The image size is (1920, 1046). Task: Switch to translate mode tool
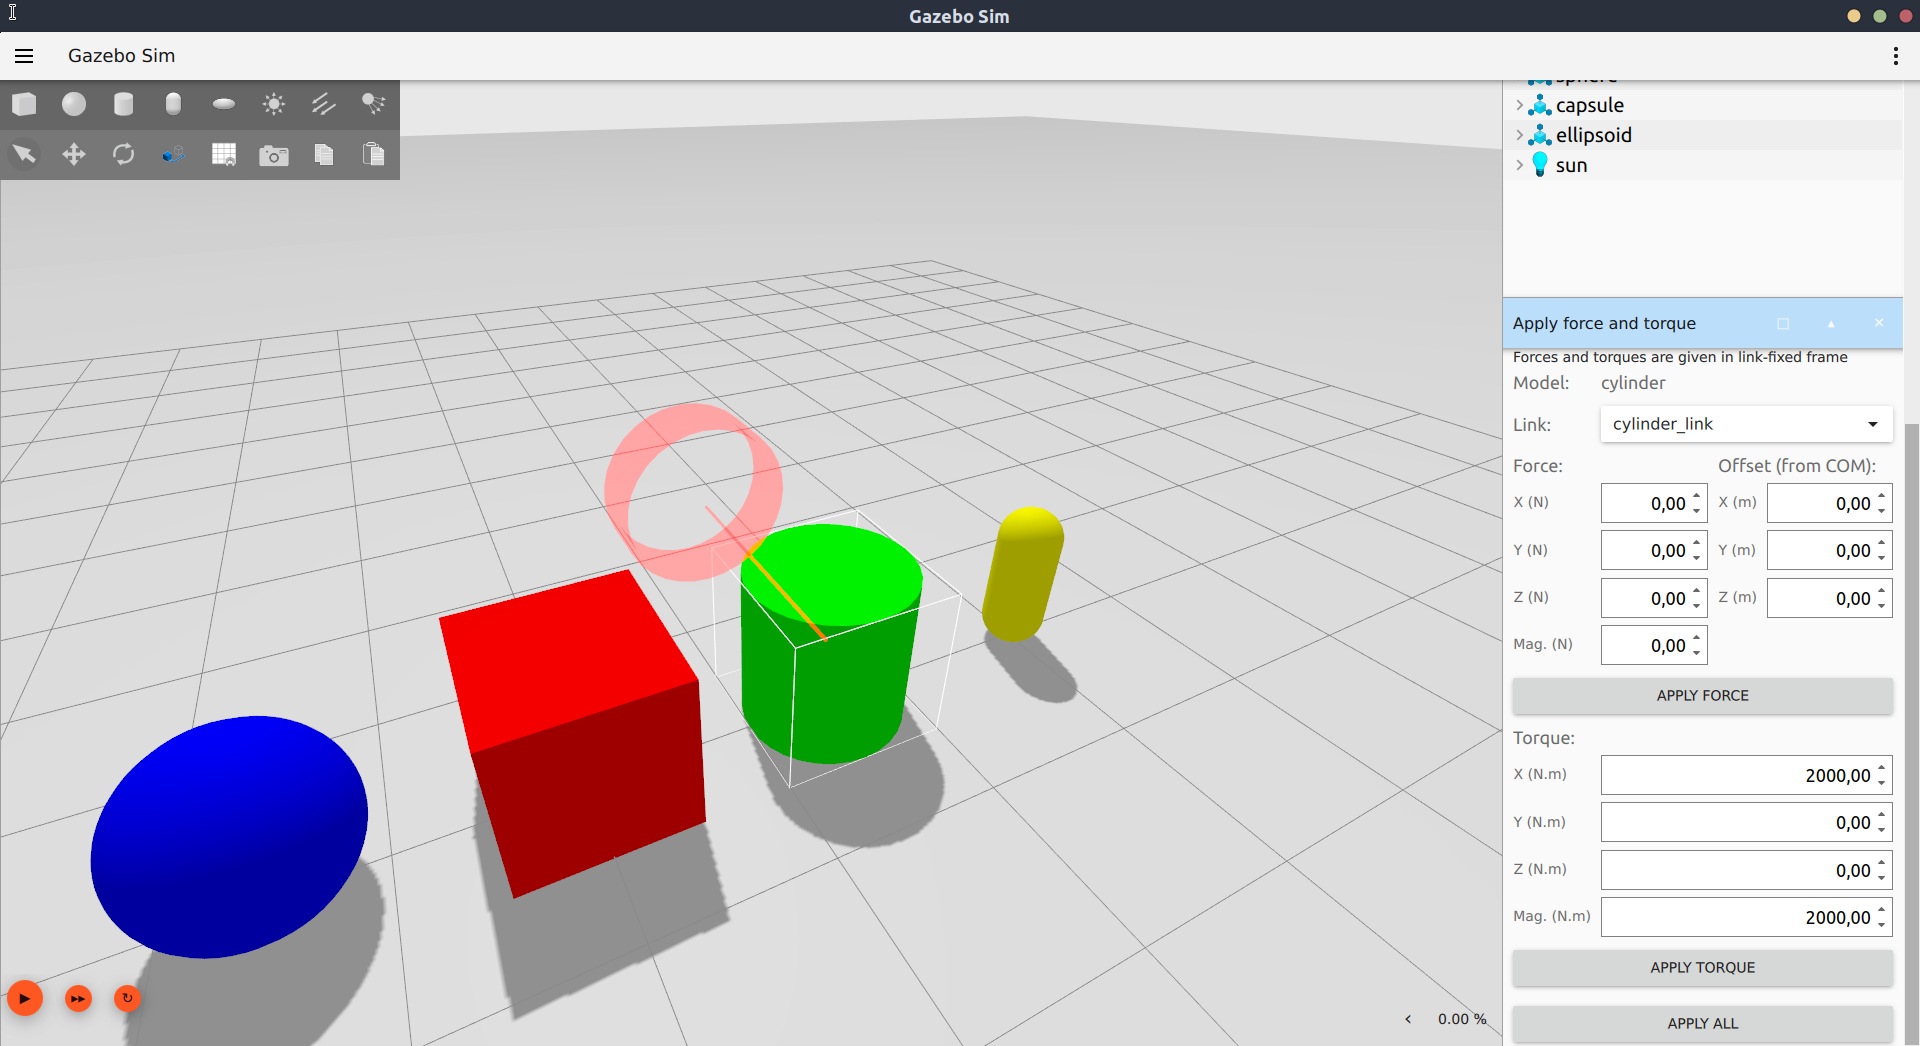point(74,154)
